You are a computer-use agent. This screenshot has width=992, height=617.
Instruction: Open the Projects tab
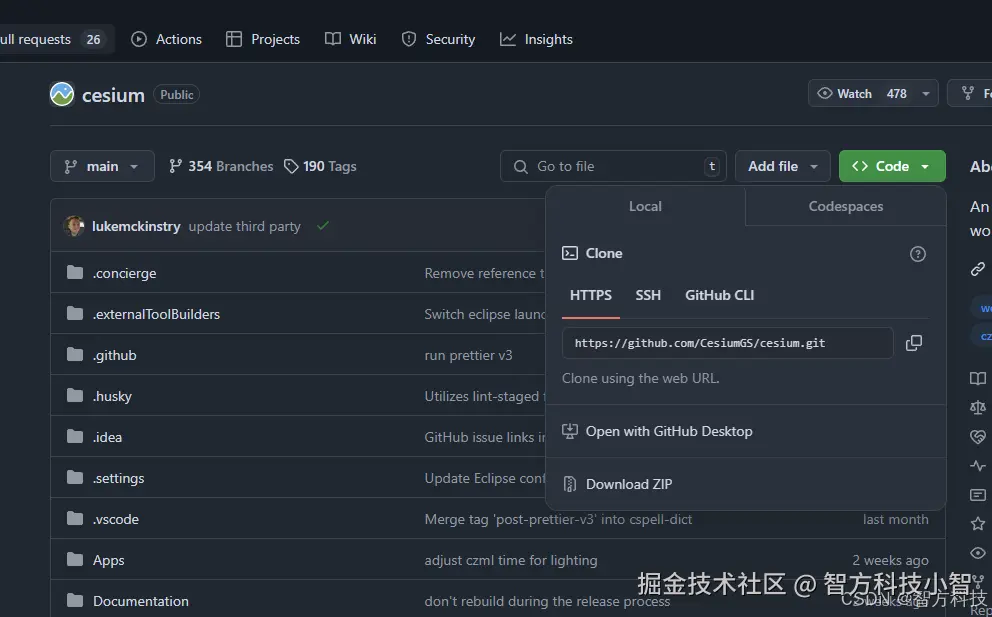coord(263,39)
